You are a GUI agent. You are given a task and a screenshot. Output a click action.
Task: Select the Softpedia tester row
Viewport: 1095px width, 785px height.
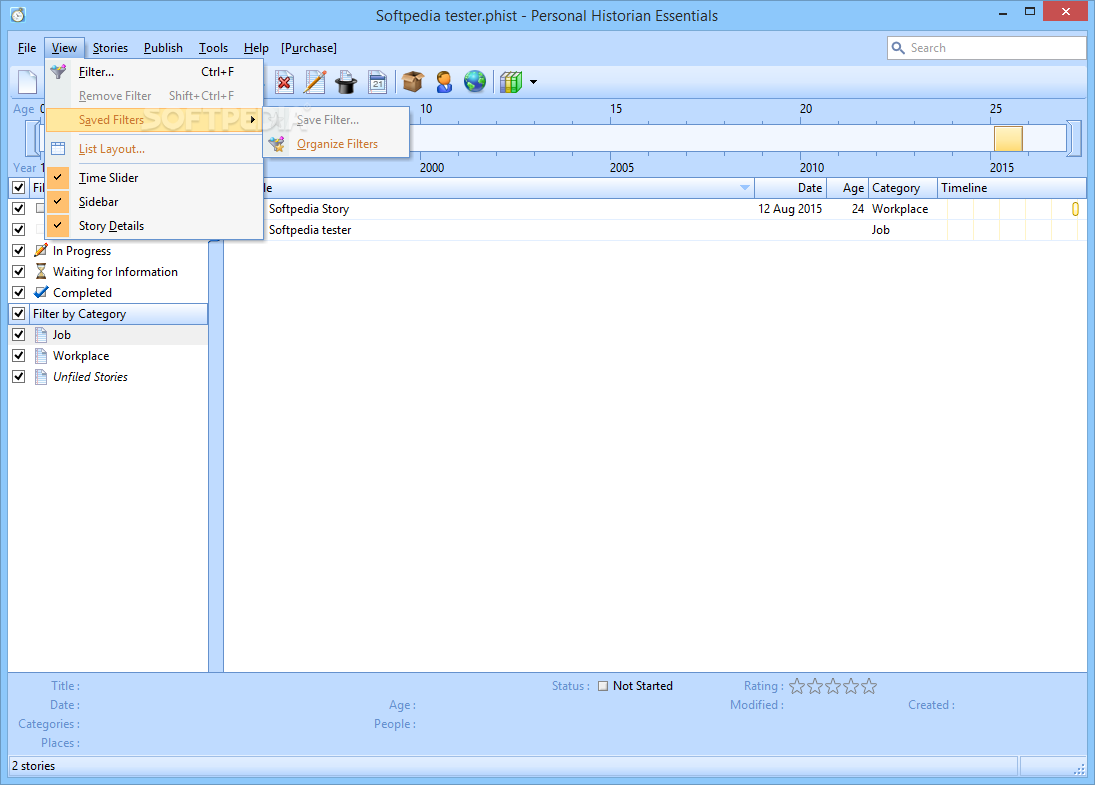[655, 230]
